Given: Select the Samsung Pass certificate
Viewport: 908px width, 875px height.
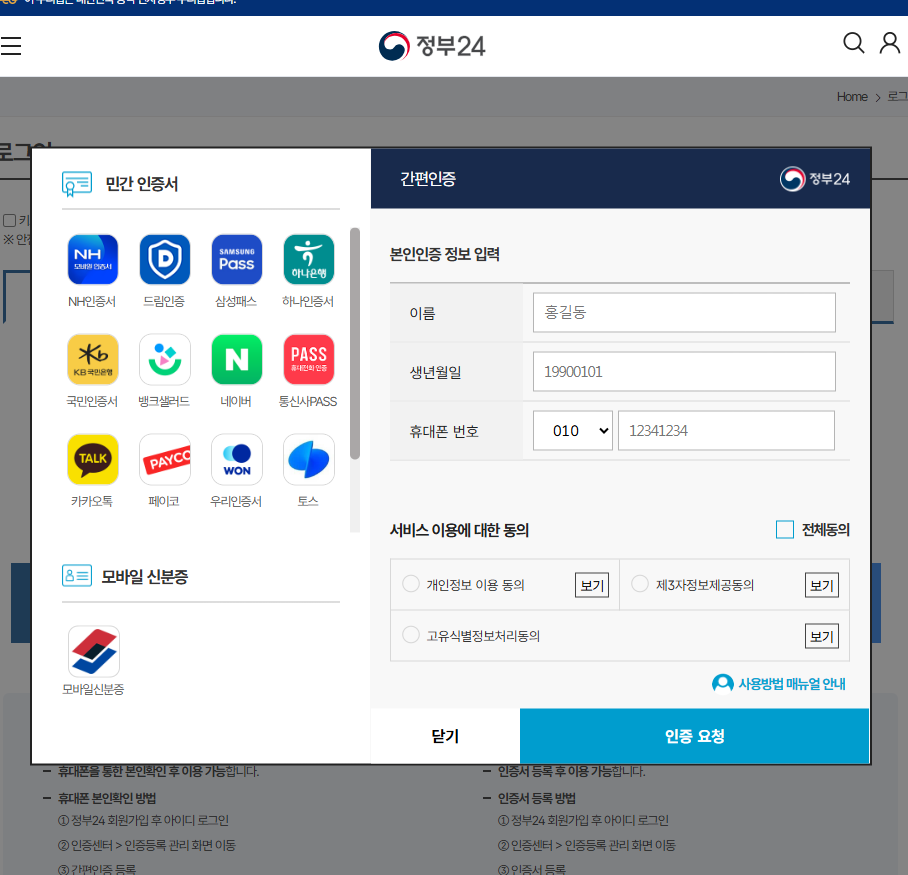Looking at the screenshot, I should point(236,259).
